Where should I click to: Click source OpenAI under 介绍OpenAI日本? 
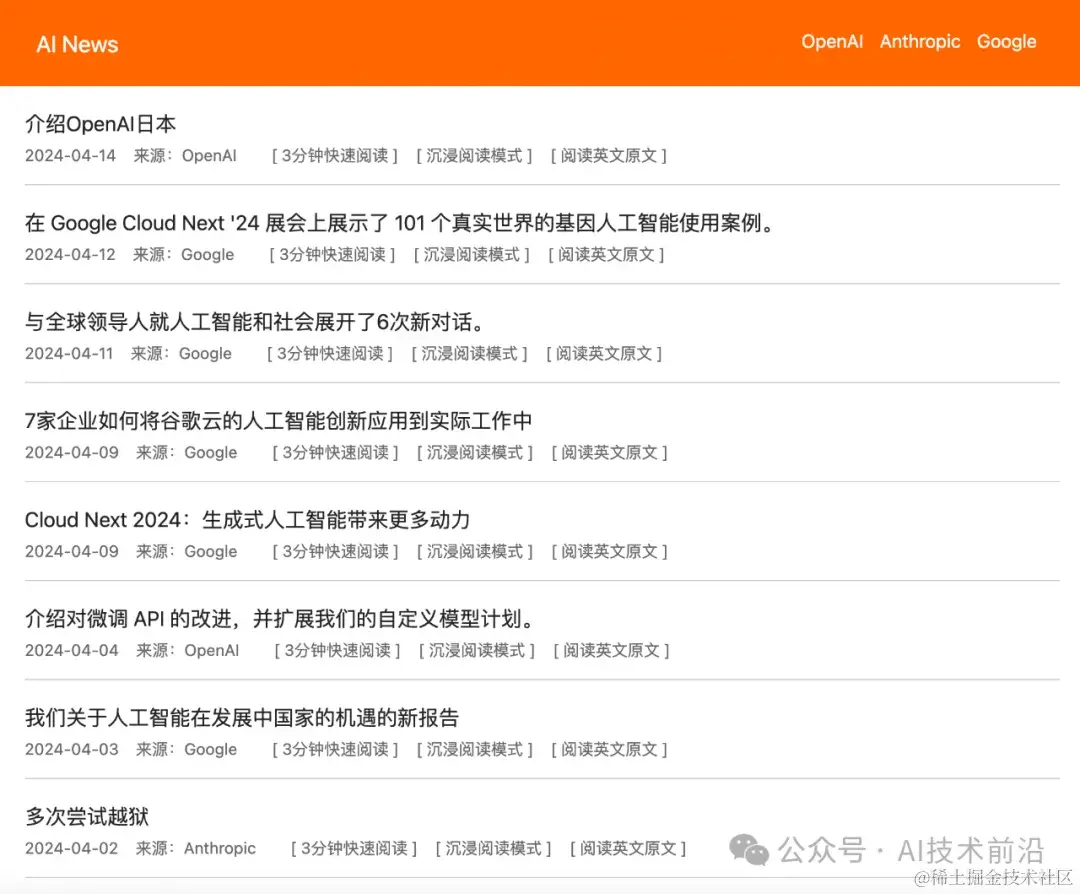tap(209, 156)
